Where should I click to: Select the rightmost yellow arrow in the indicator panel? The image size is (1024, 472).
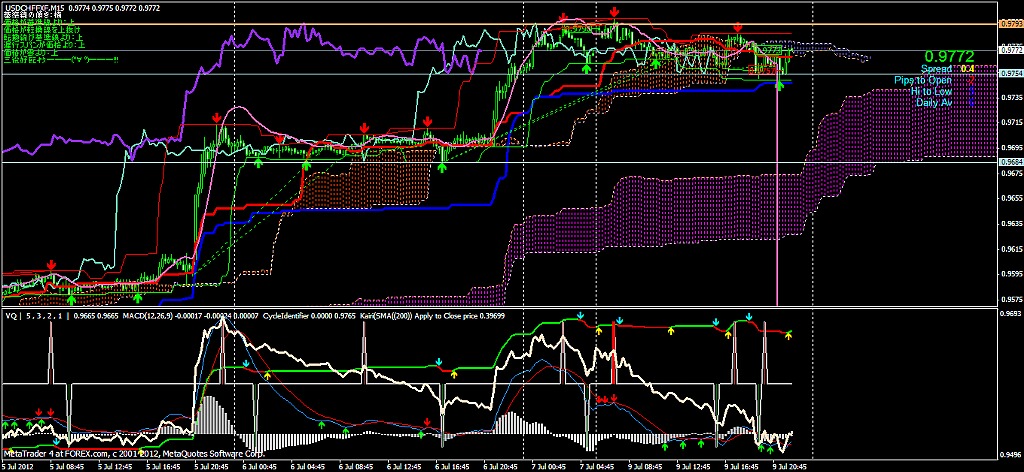(x=789, y=335)
